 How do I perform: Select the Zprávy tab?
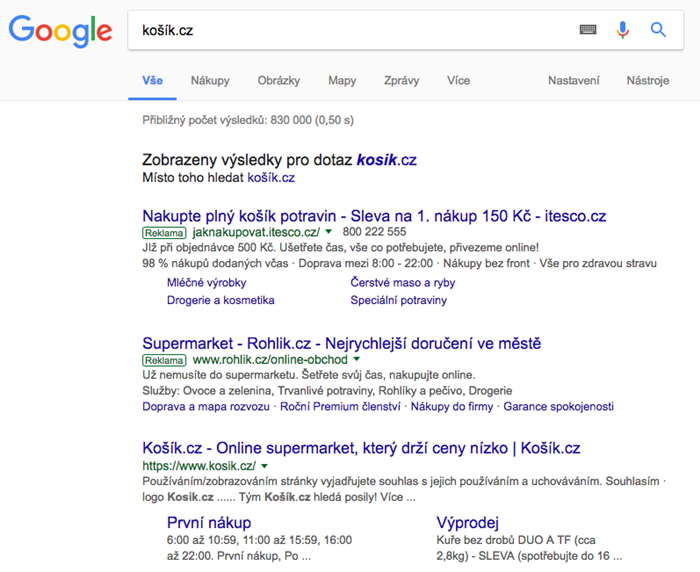point(401,81)
